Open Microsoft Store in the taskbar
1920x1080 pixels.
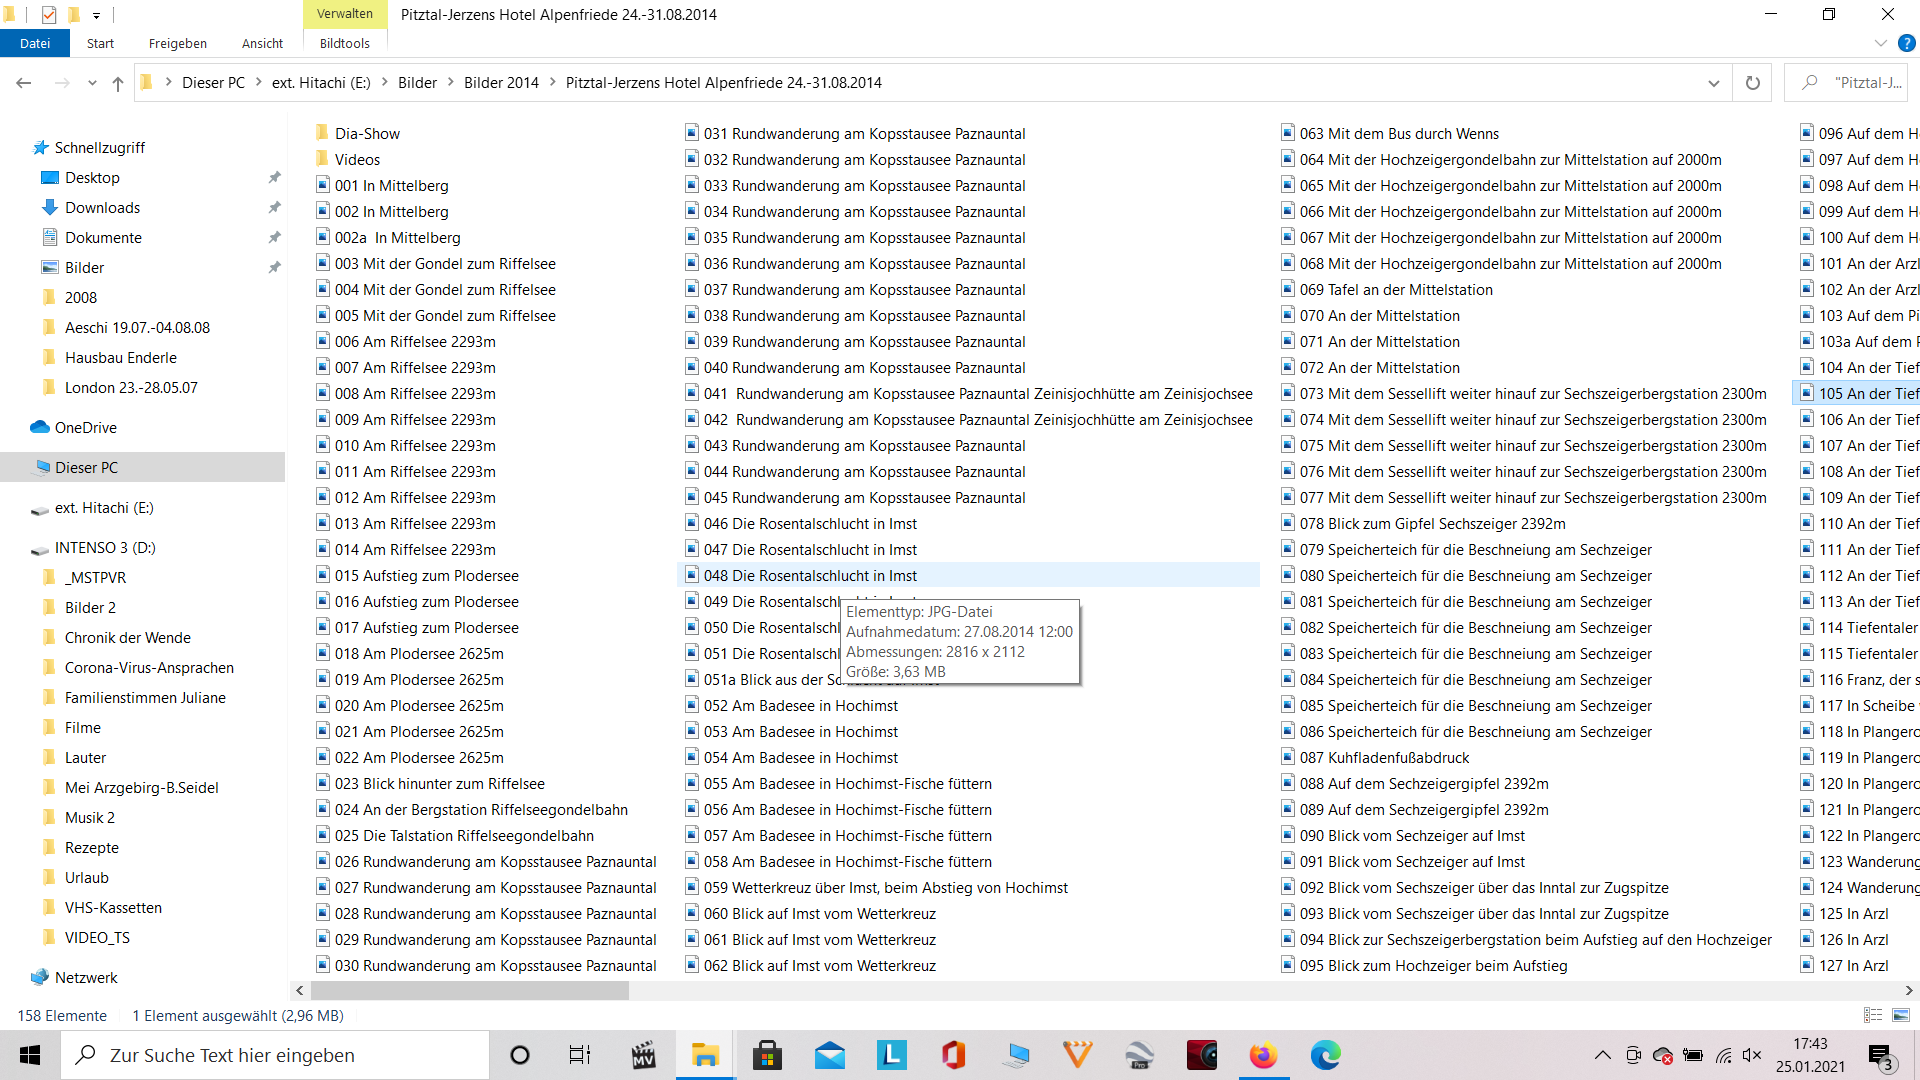(x=767, y=1055)
